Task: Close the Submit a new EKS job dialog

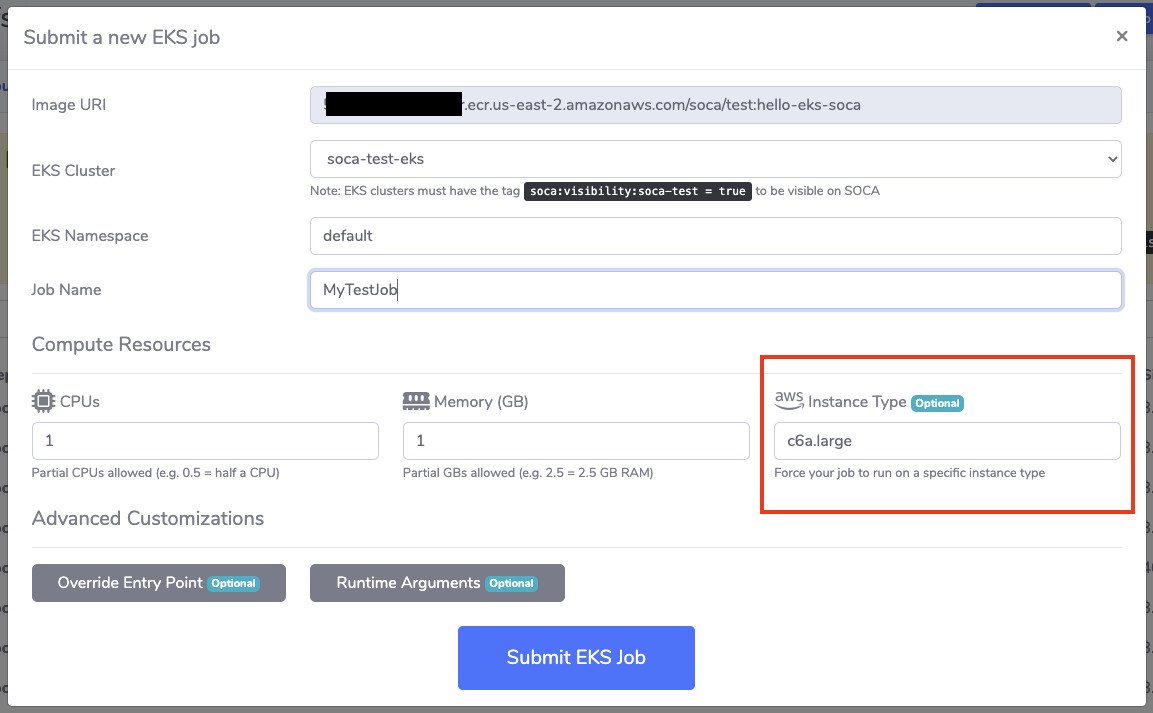Action: (1121, 36)
